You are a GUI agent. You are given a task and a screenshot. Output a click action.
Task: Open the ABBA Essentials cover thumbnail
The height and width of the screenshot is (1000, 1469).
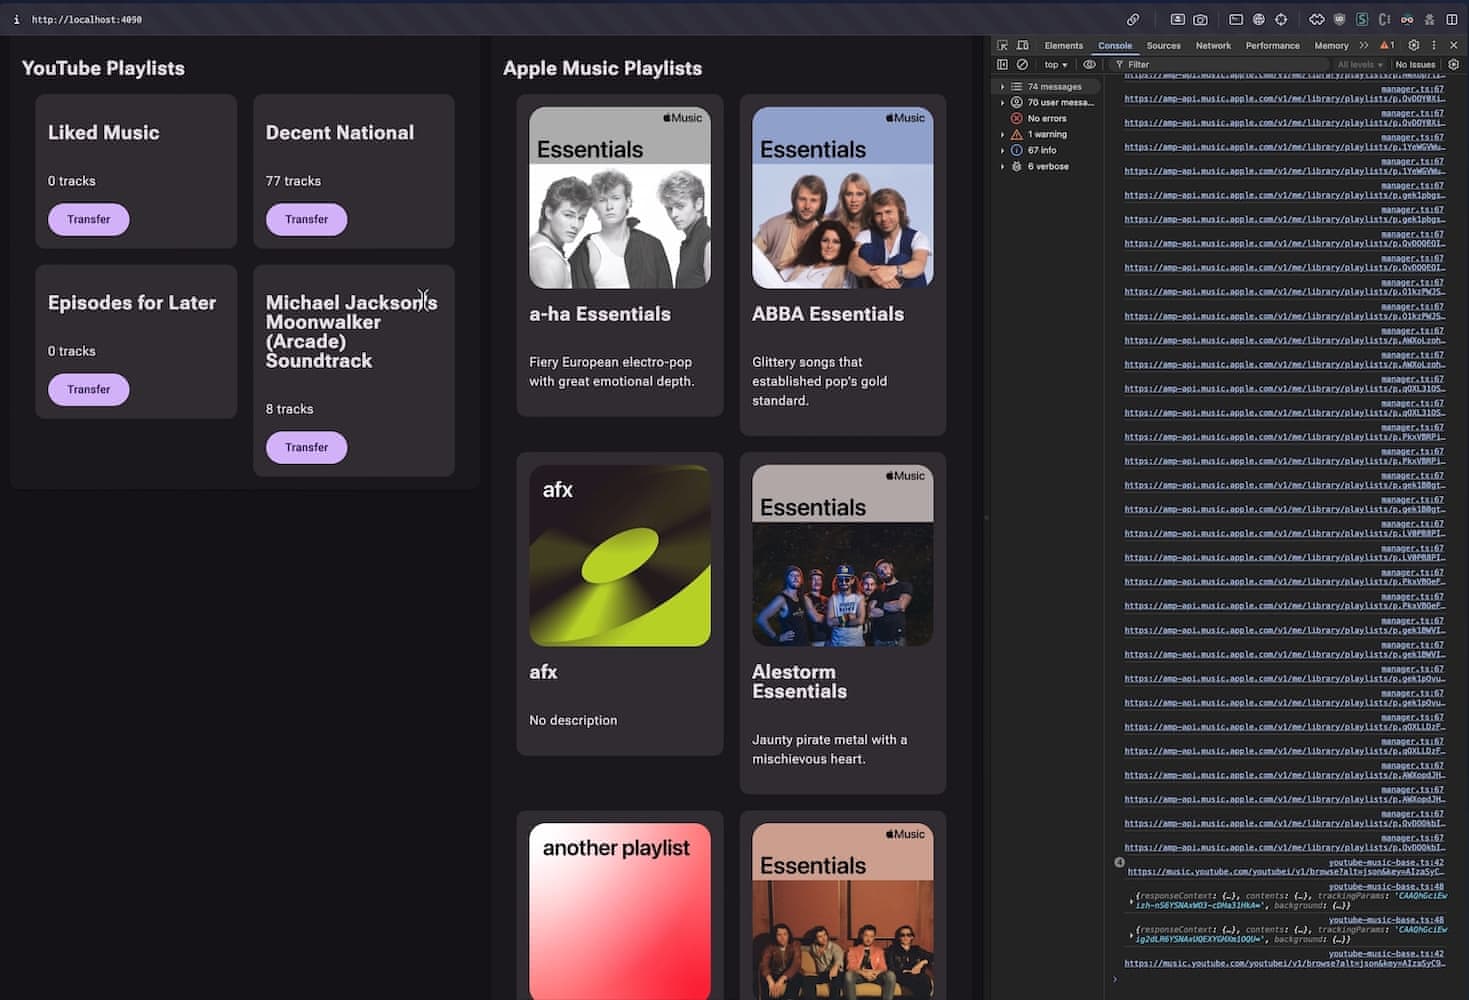coord(842,198)
